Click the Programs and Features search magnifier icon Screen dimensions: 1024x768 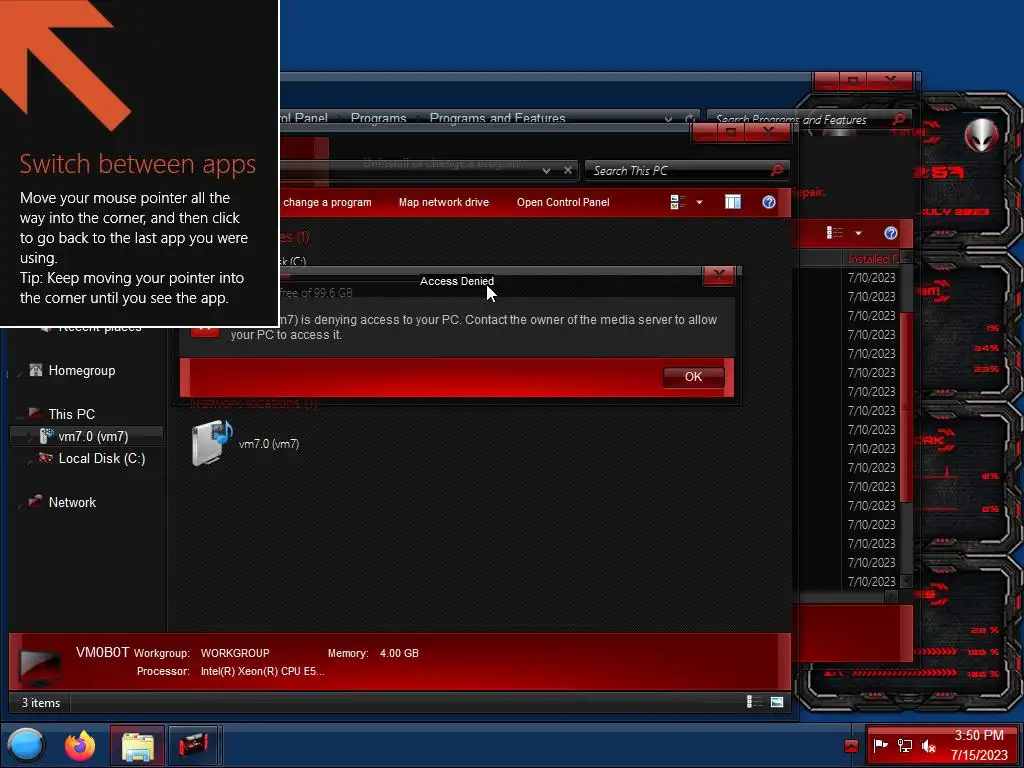(x=899, y=119)
